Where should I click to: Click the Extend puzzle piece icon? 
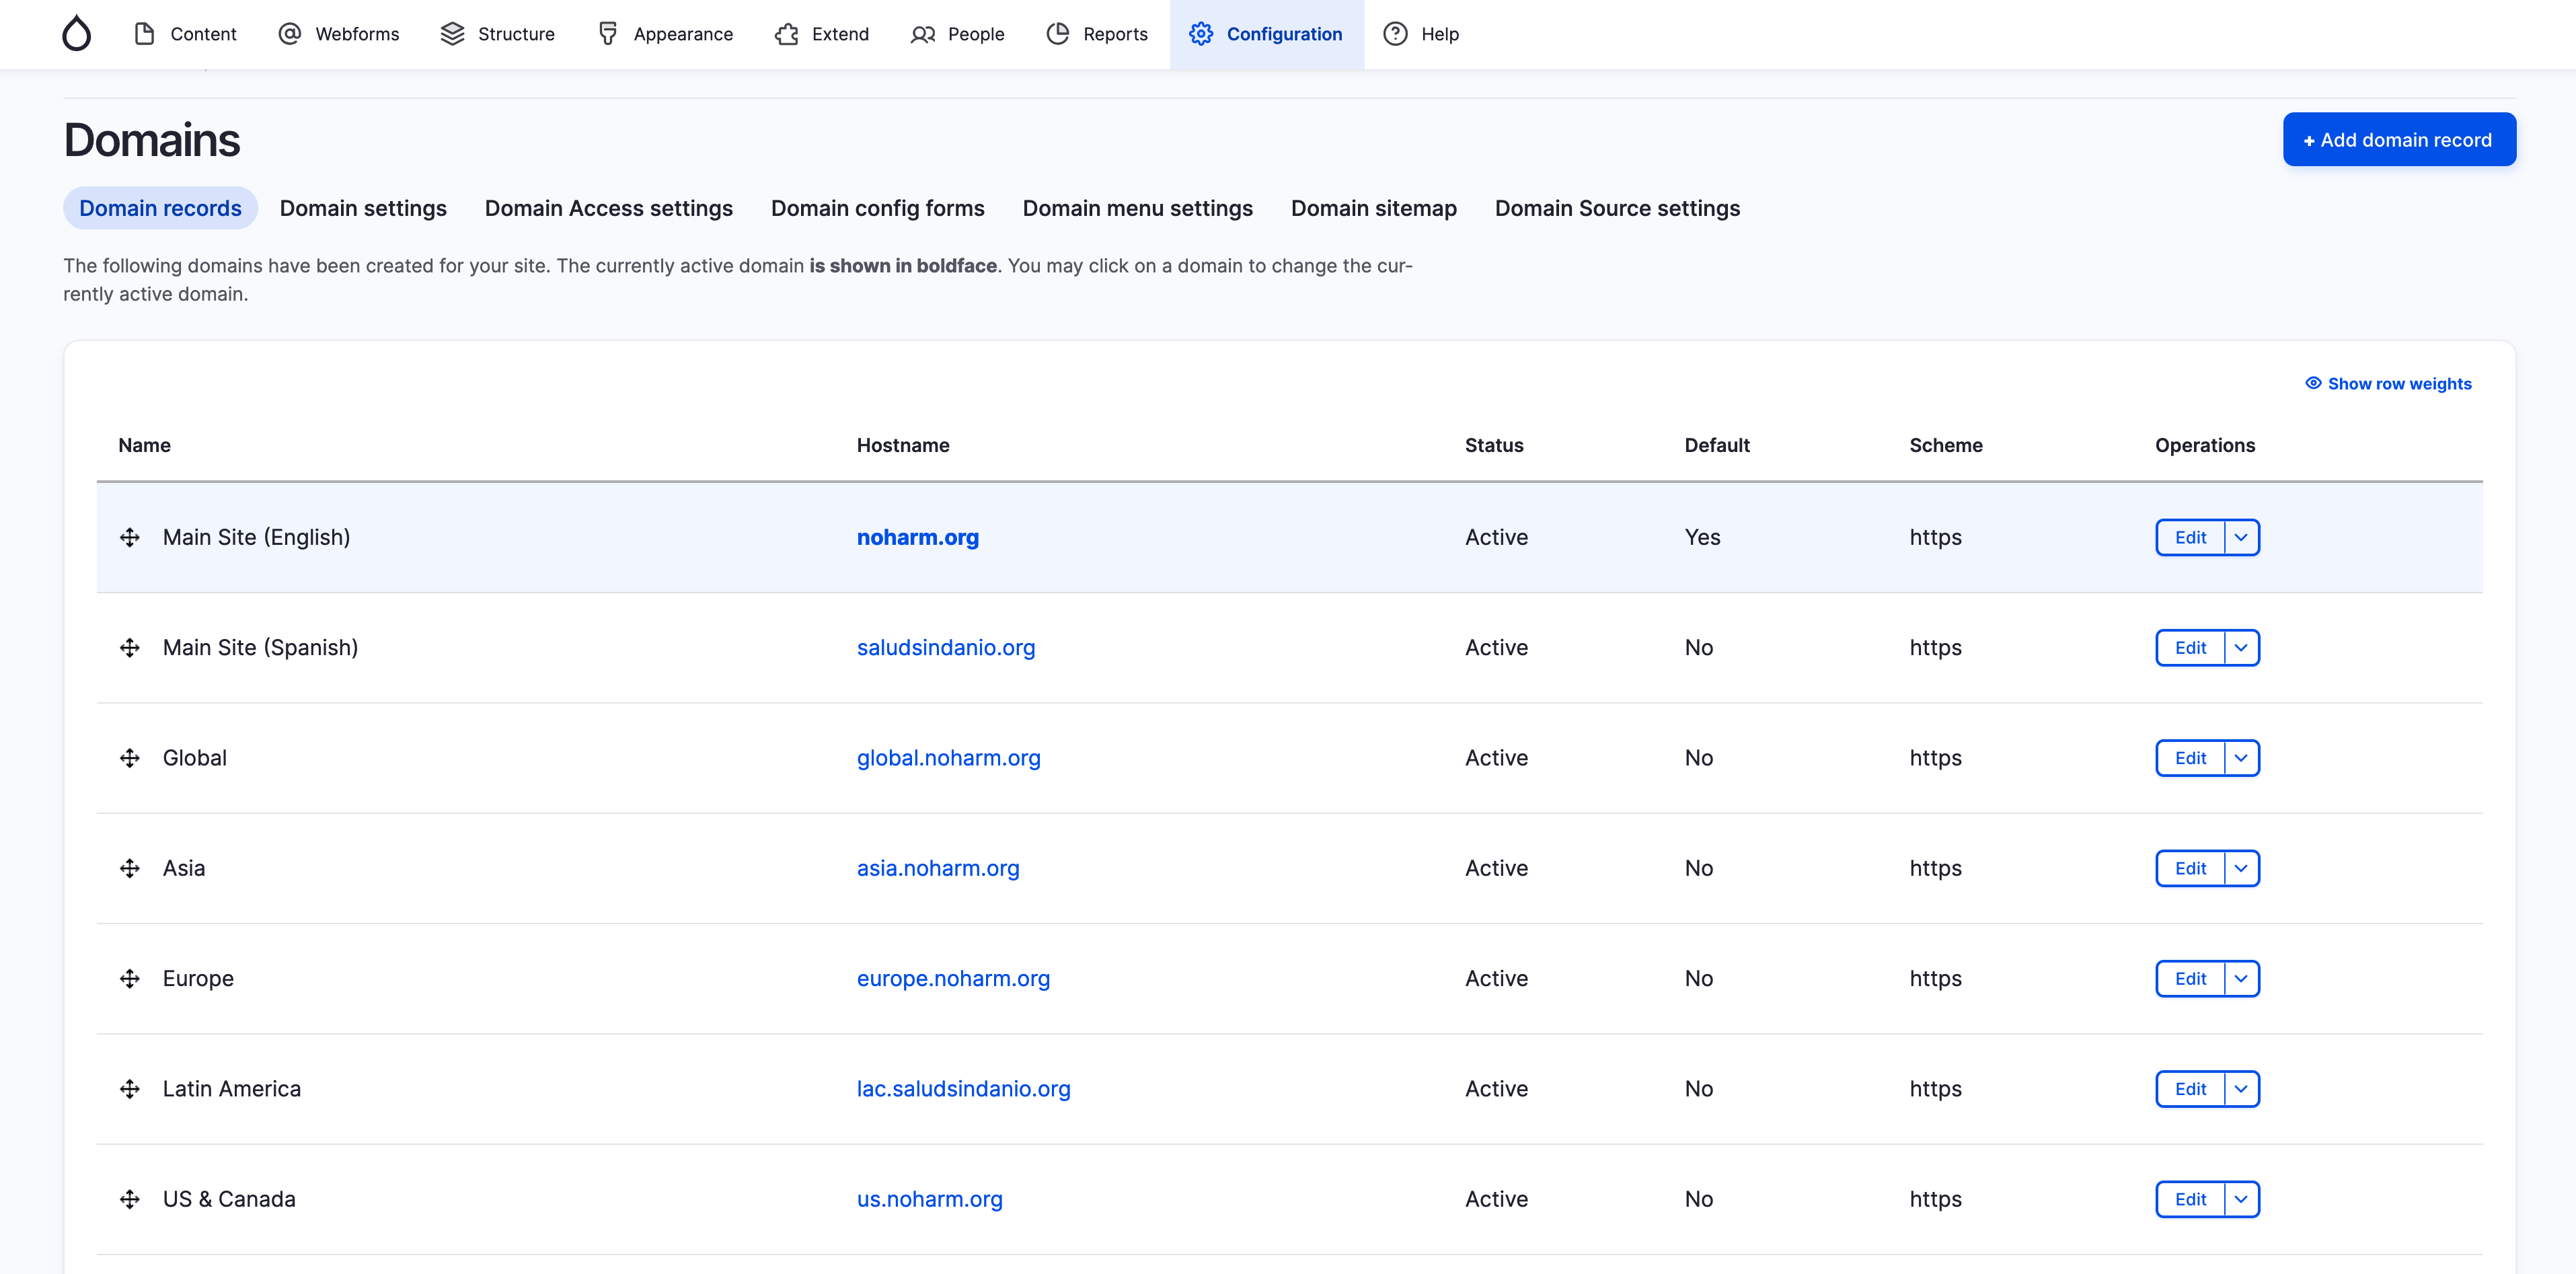[787, 34]
